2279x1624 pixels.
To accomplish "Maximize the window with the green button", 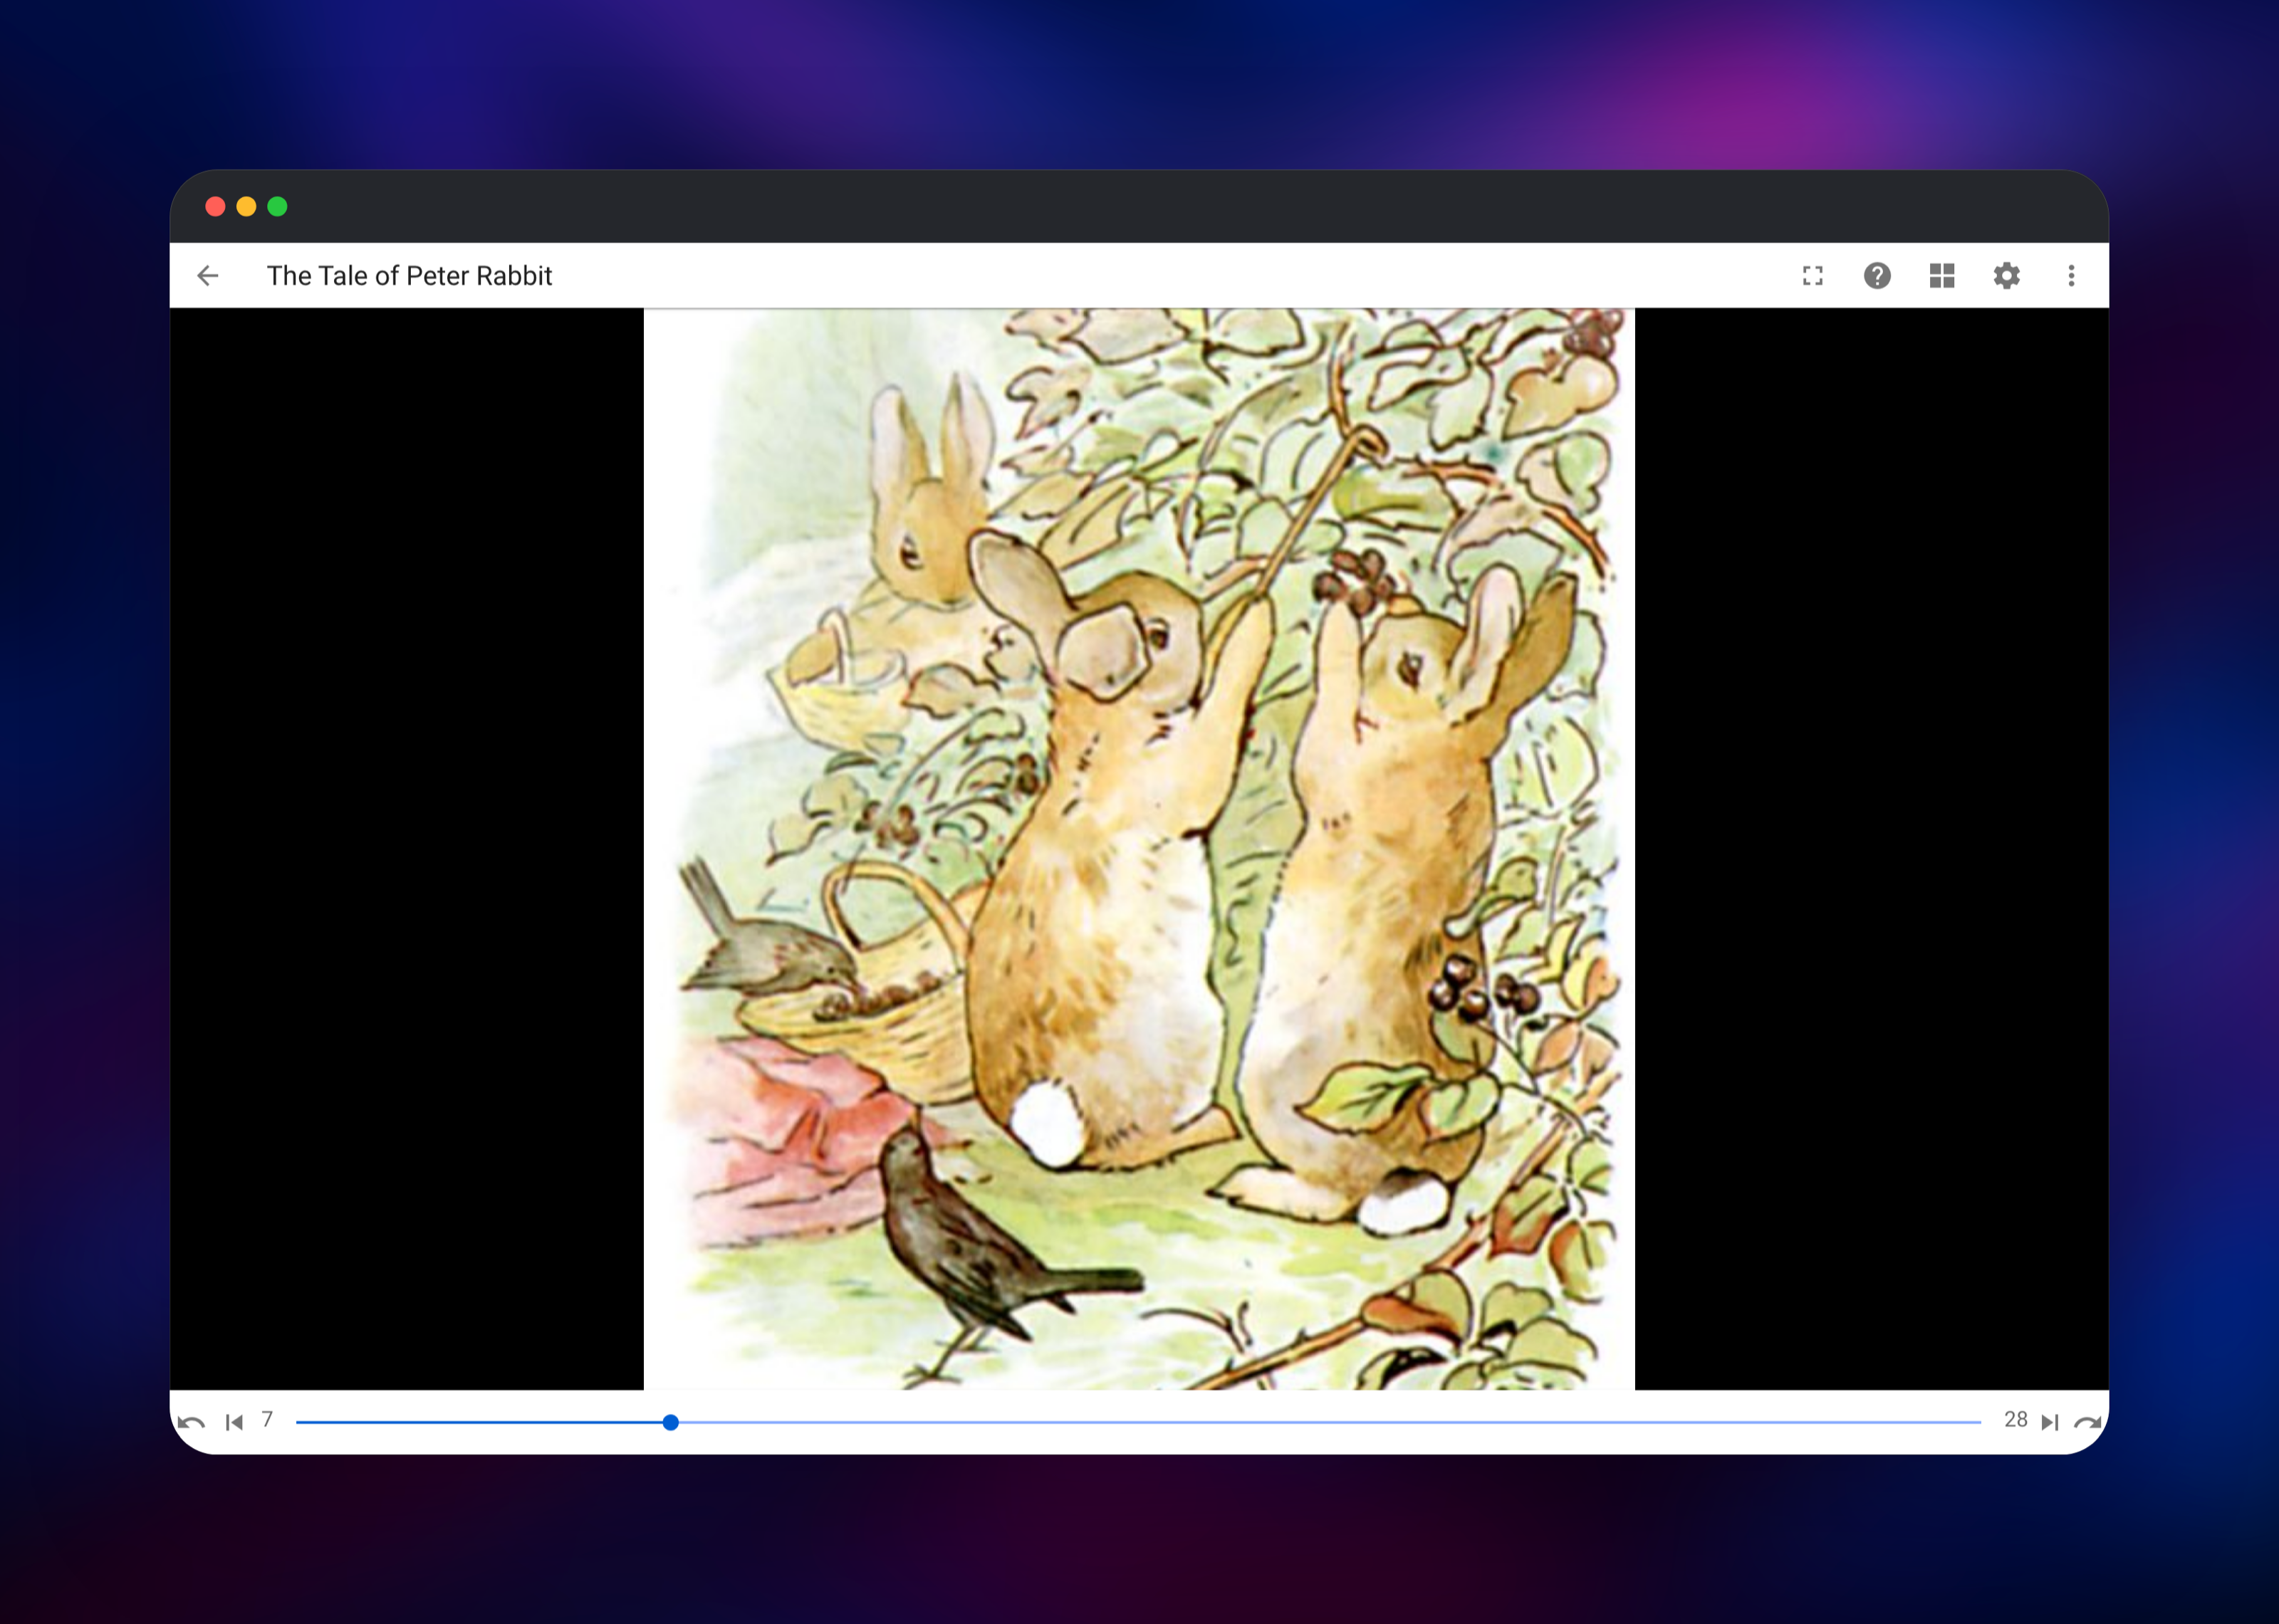I will click(x=278, y=207).
